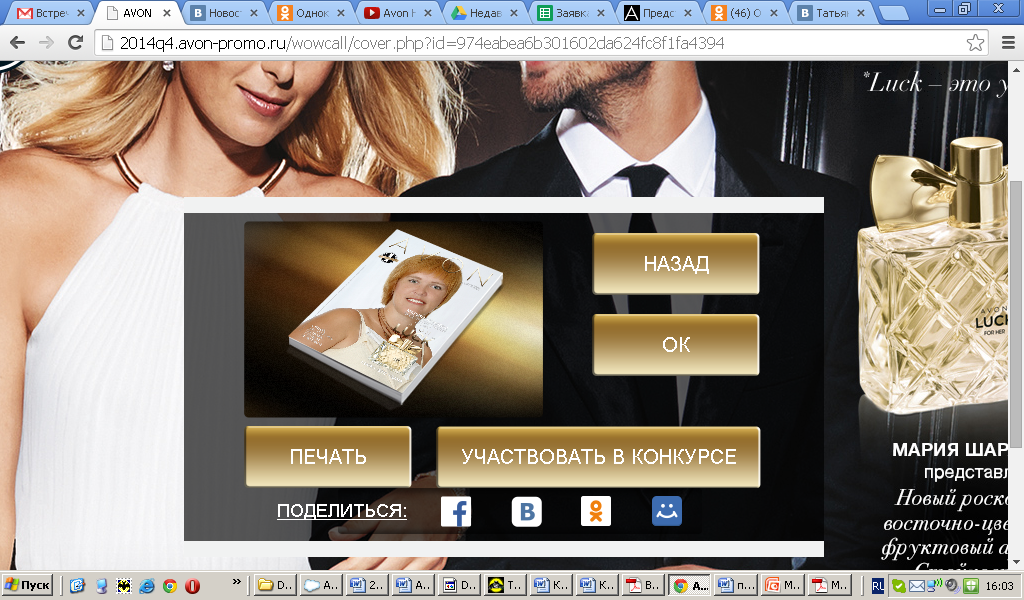
Task: Open the folder window in taskbar
Action: pos(275,585)
